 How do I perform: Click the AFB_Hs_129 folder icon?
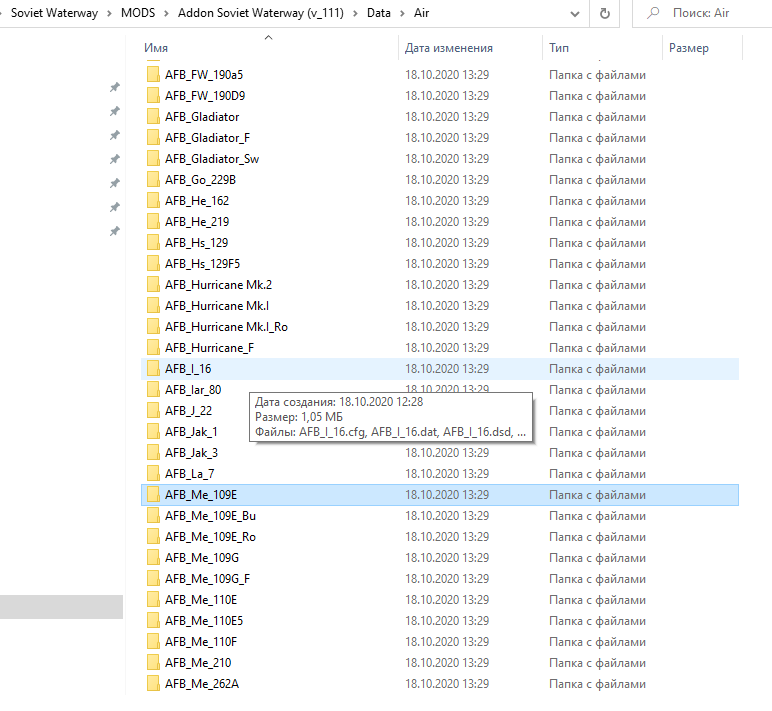(153, 243)
